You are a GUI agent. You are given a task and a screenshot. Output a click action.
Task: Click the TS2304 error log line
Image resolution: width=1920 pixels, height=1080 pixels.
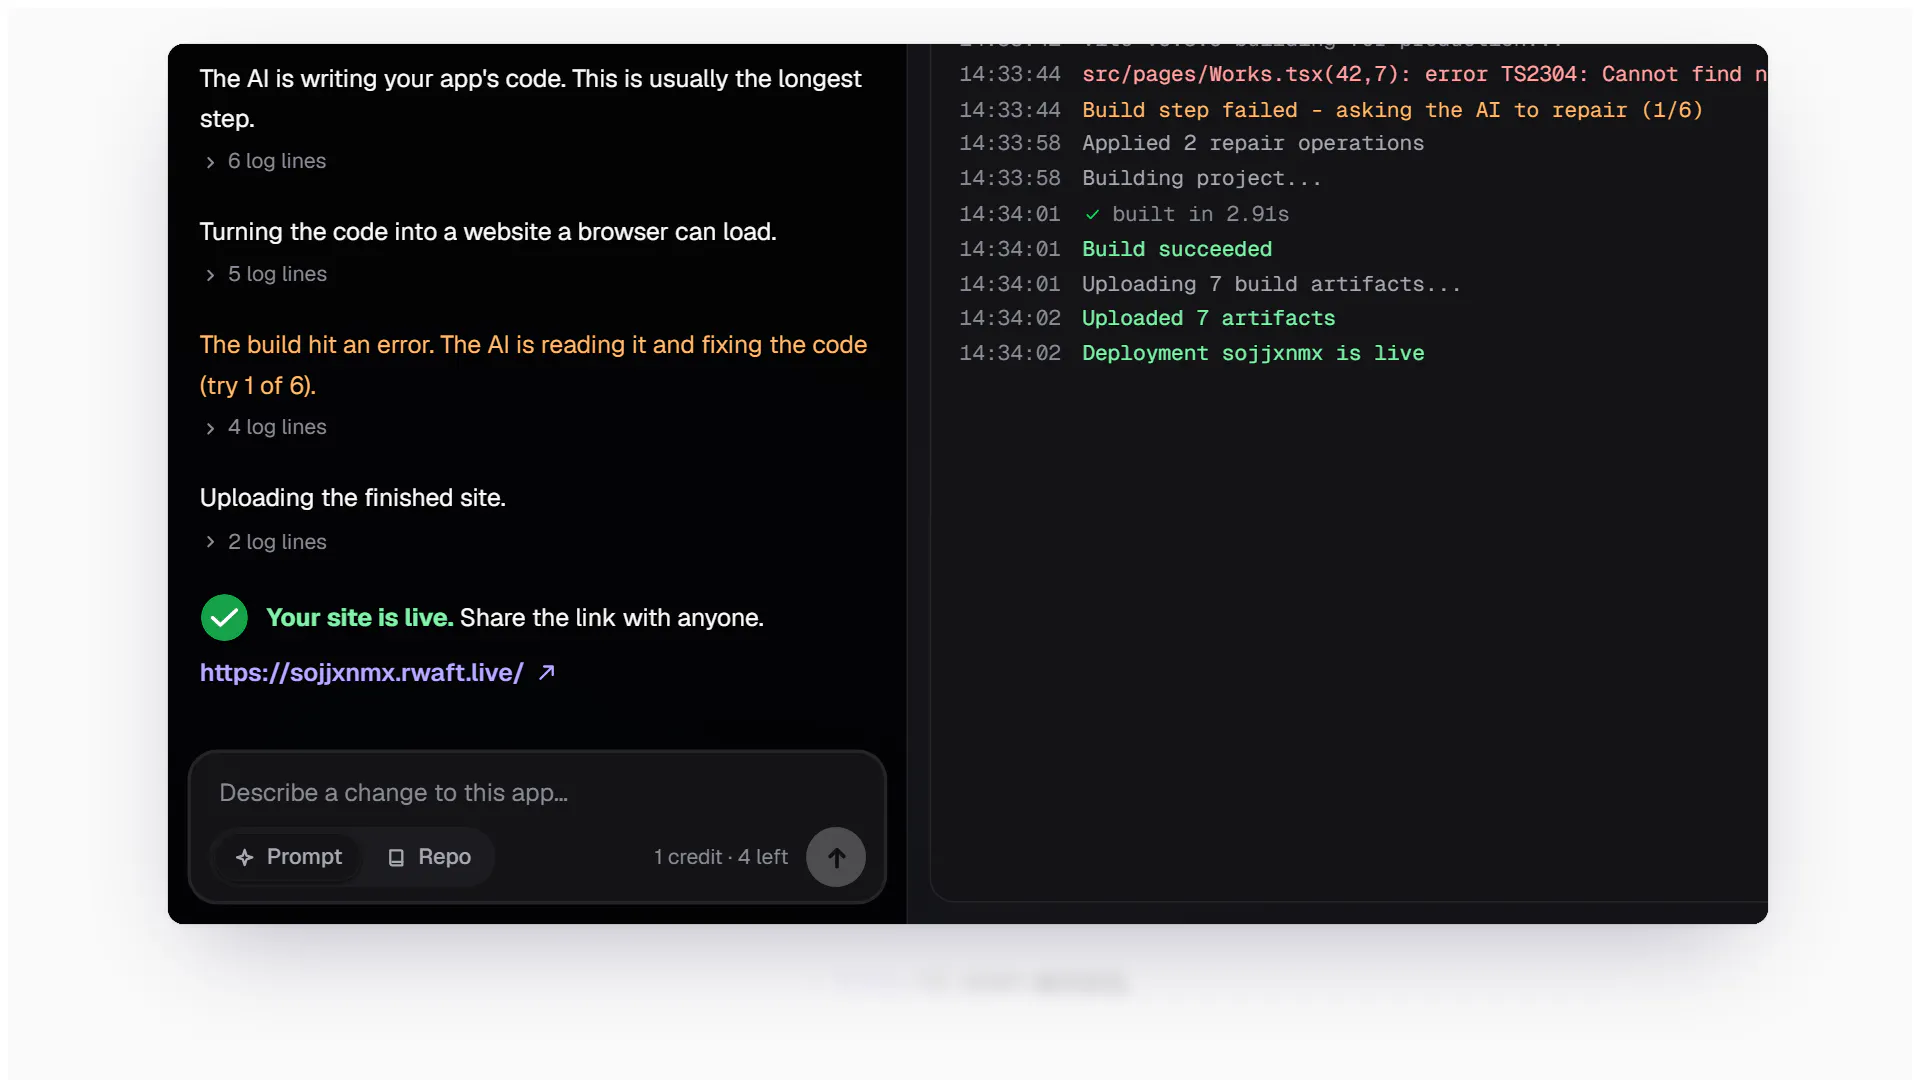pos(1424,74)
